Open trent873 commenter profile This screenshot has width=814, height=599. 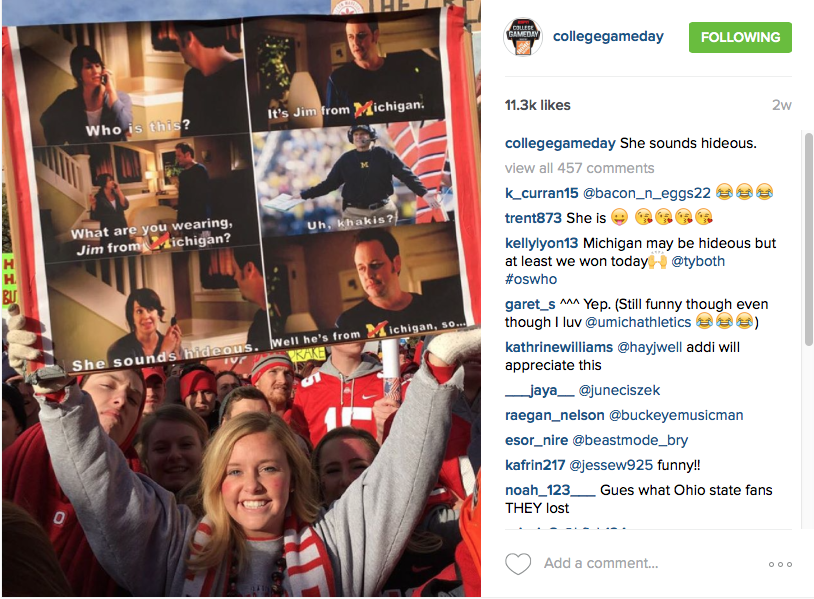pos(533,218)
